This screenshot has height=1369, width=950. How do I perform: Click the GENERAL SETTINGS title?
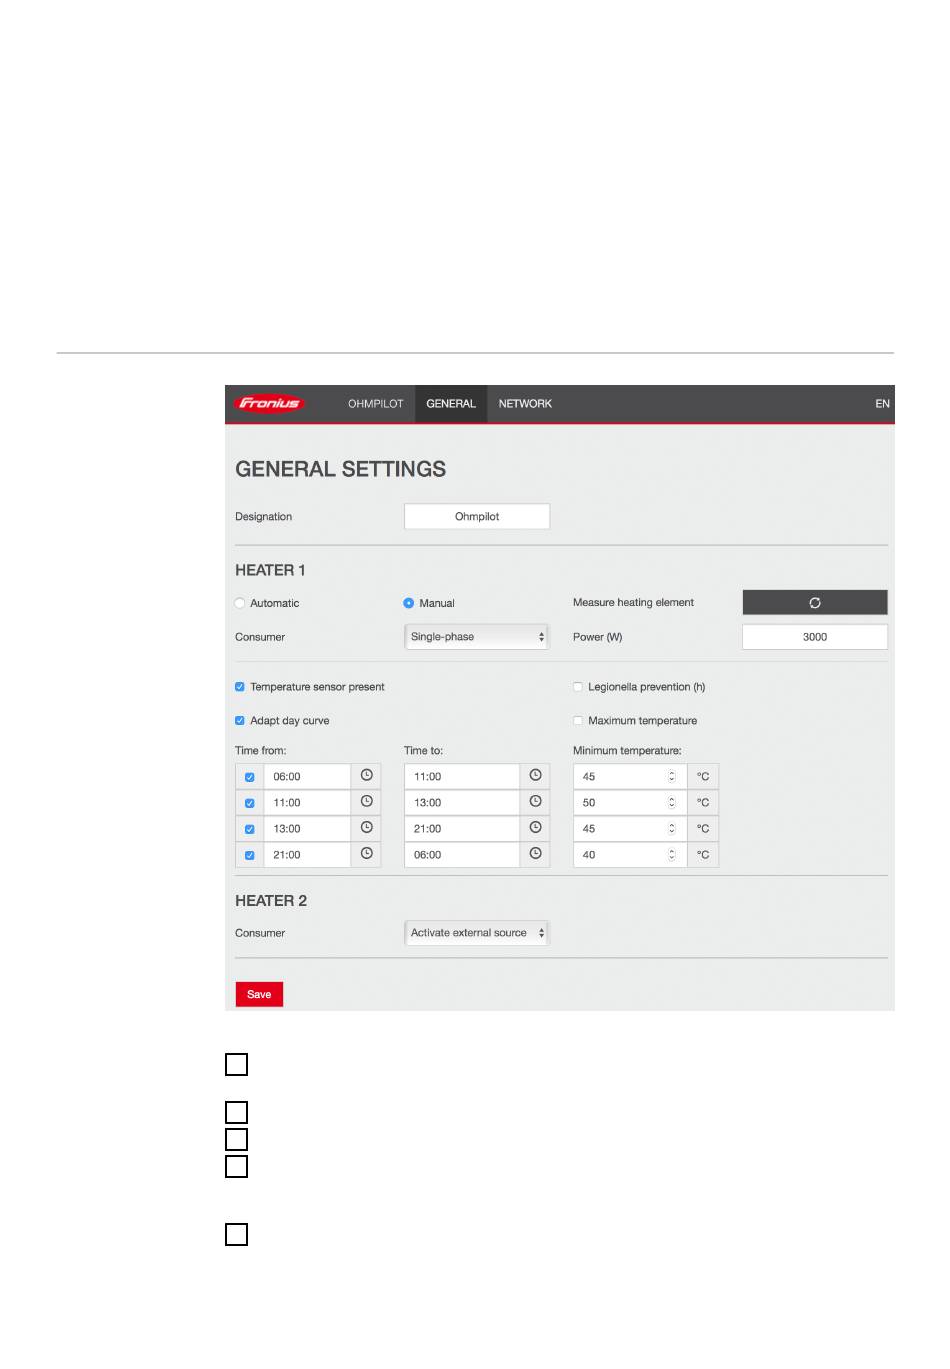click(x=341, y=469)
